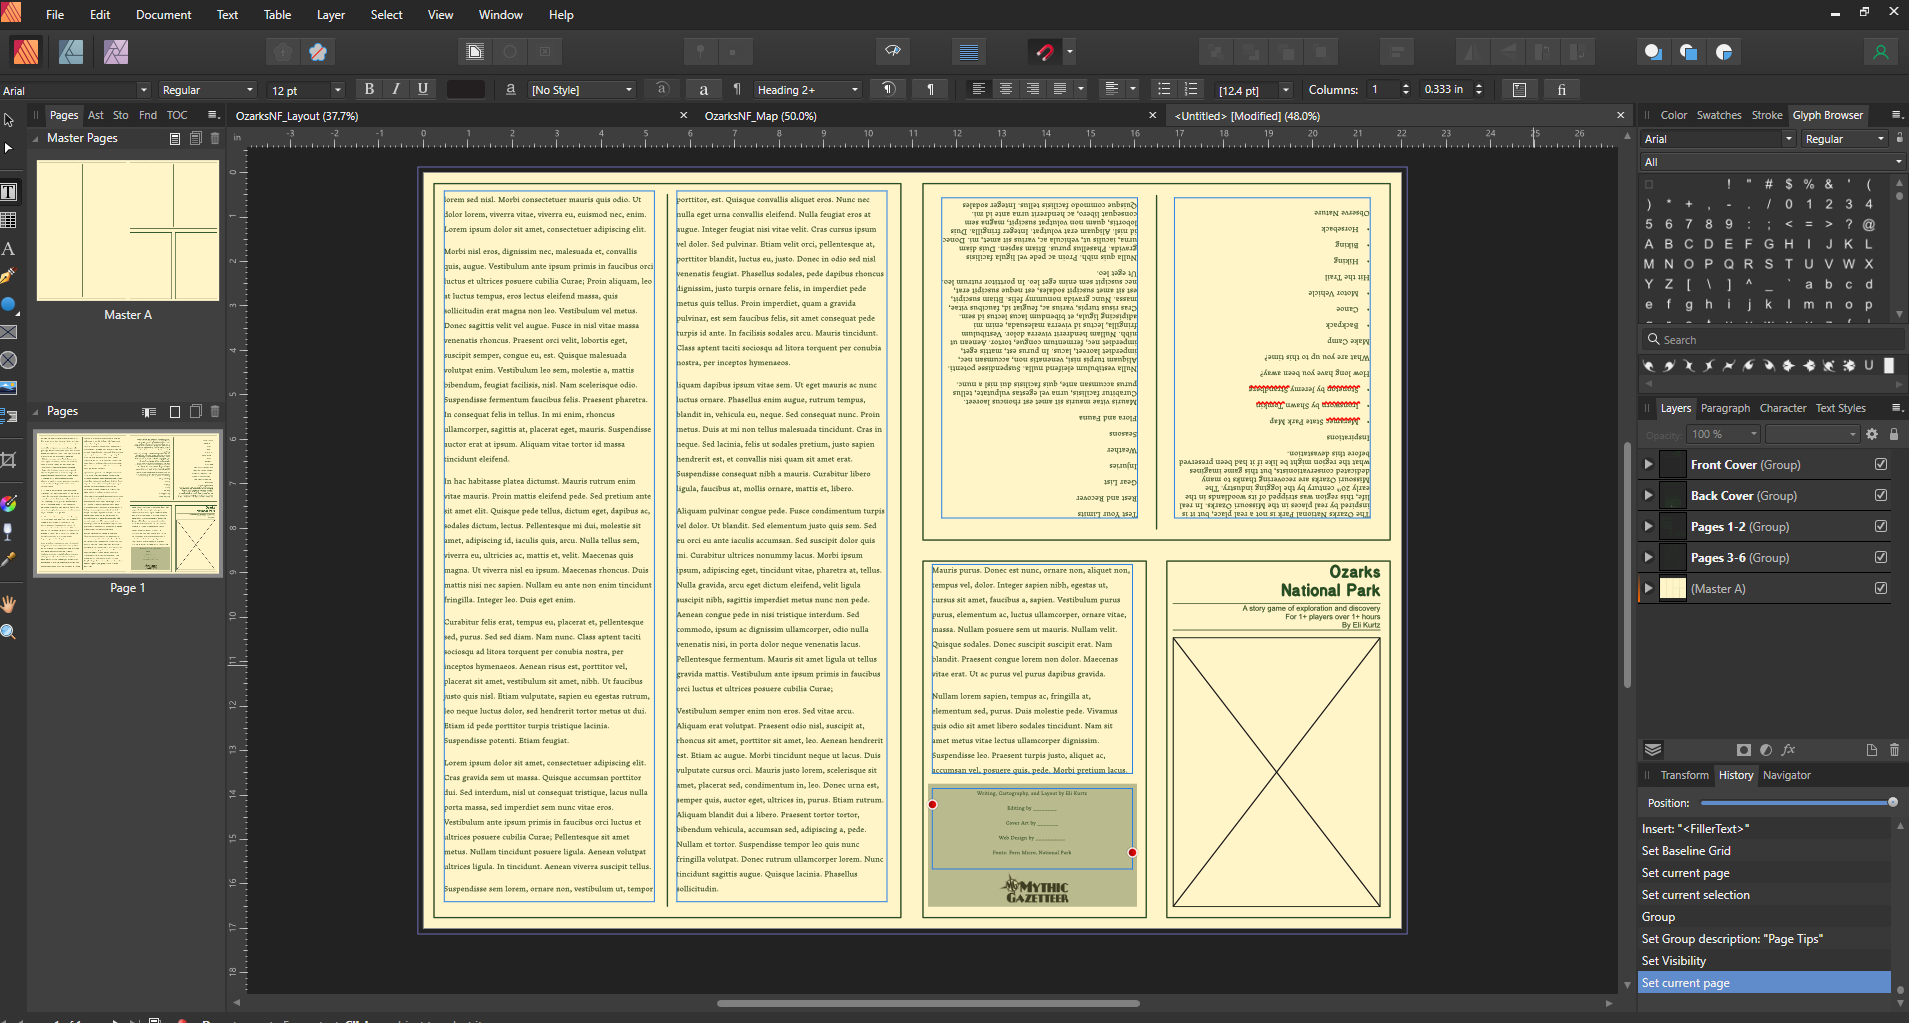Uncheck visibility of the Back Cover group

click(1881, 495)
